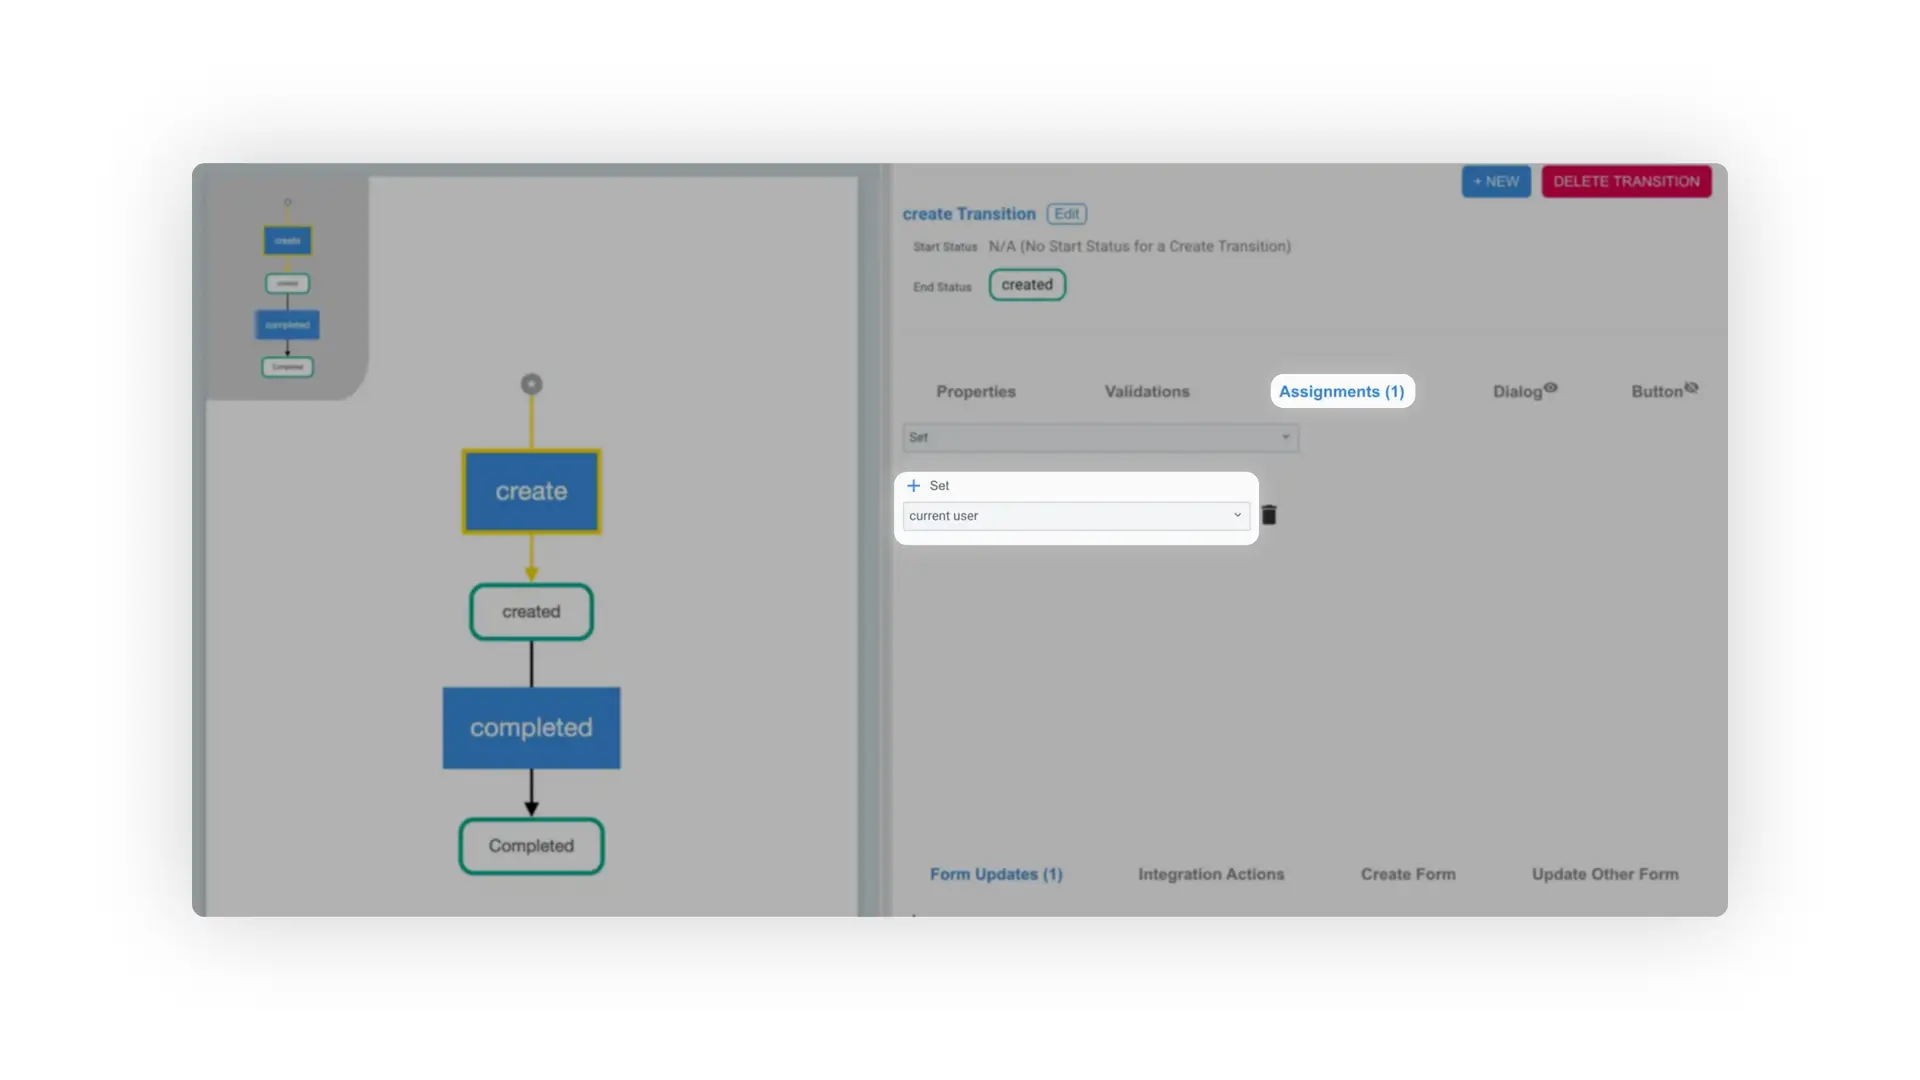Click the plus icon next to Set
This screenshot has width=1920, height=1080.
[913, 486]
